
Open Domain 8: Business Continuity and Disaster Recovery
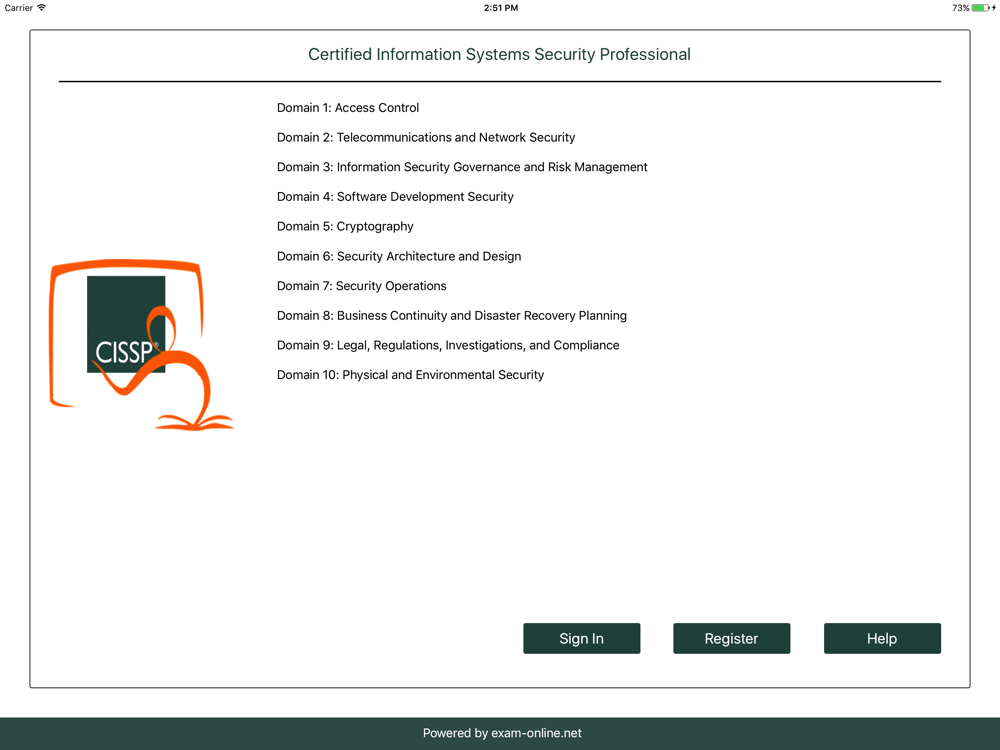point(452,316)
